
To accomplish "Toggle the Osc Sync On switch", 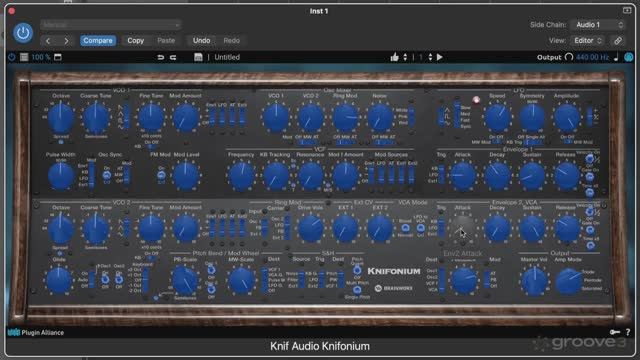I will click(107, 175).
